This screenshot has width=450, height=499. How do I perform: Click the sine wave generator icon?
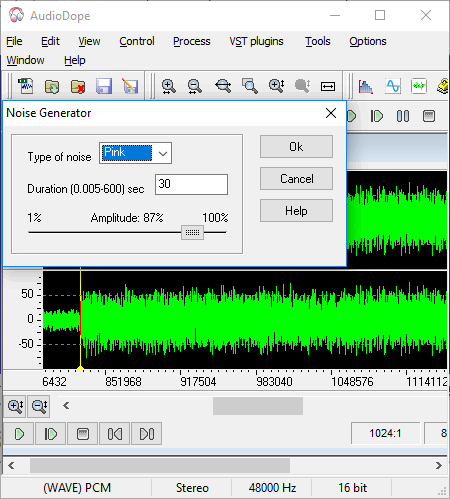393,86
